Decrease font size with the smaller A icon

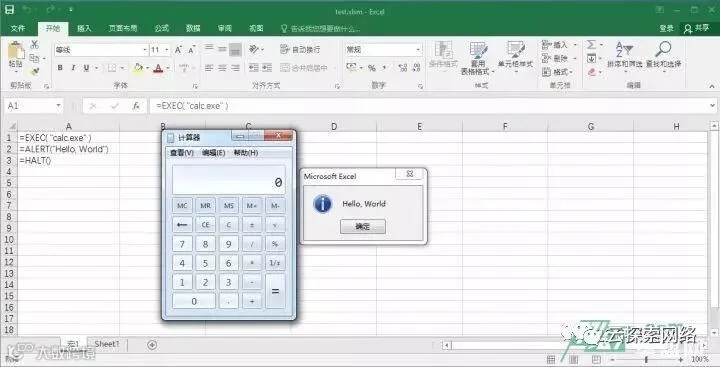tap(192, 50)
